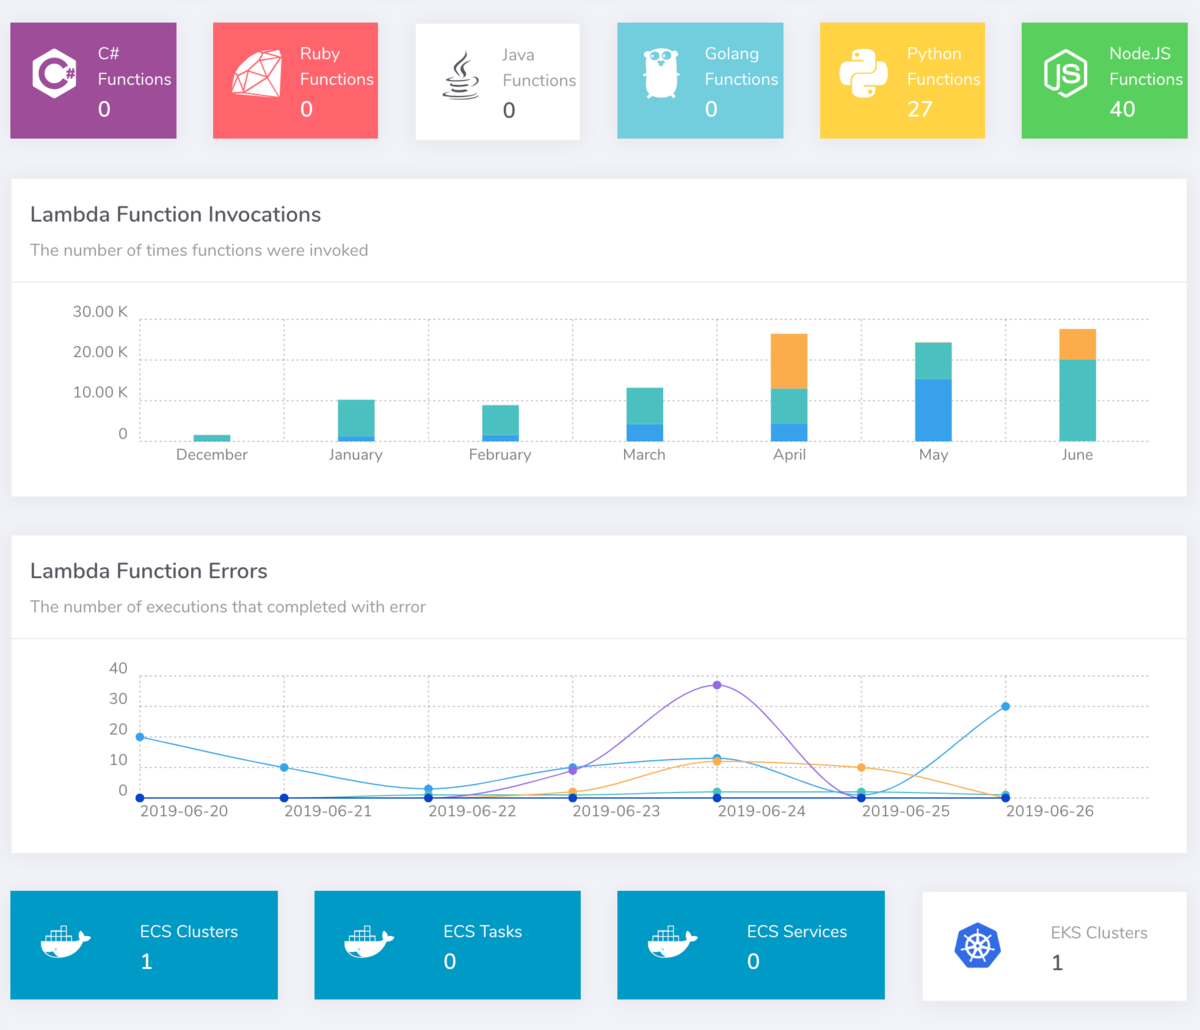The height and width of the screenshot is (1030, 1200).
Task: Click the March blue bar segment
Action: pos(644,433)
